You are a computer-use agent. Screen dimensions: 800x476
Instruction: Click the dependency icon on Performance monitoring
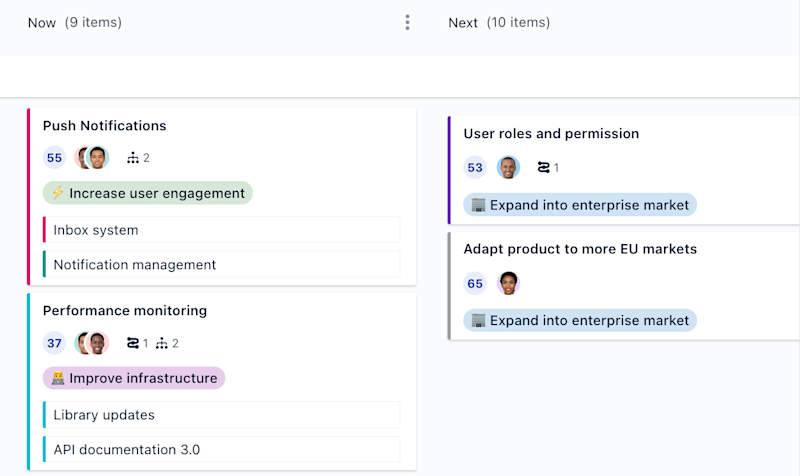click(x=133, y=344)
